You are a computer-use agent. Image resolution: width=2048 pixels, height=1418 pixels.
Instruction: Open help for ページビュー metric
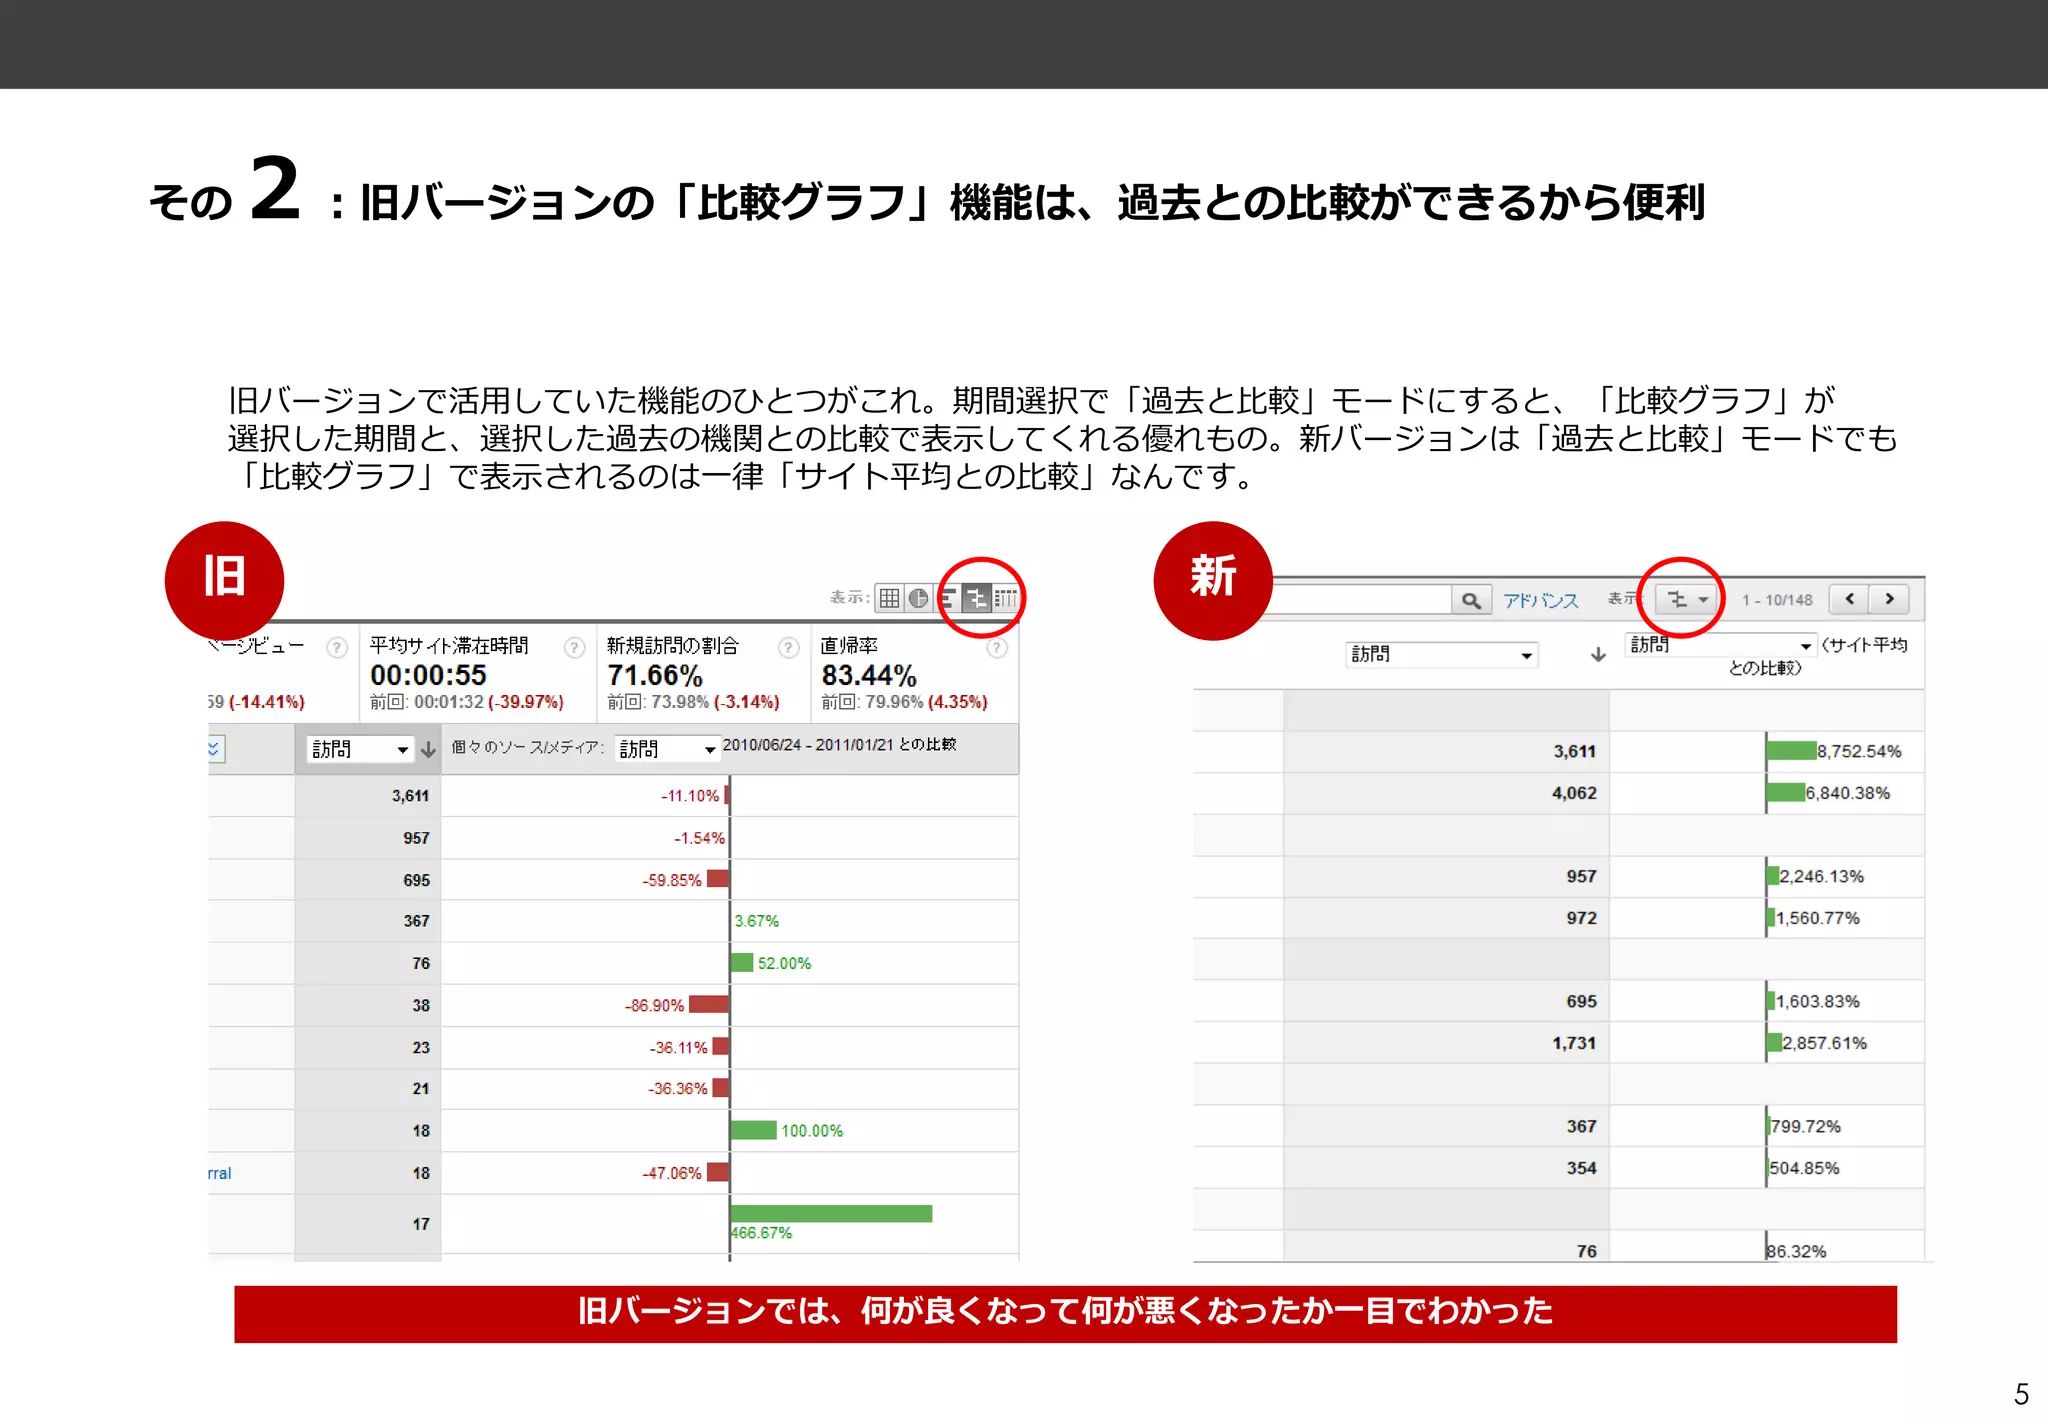point(337,647)
